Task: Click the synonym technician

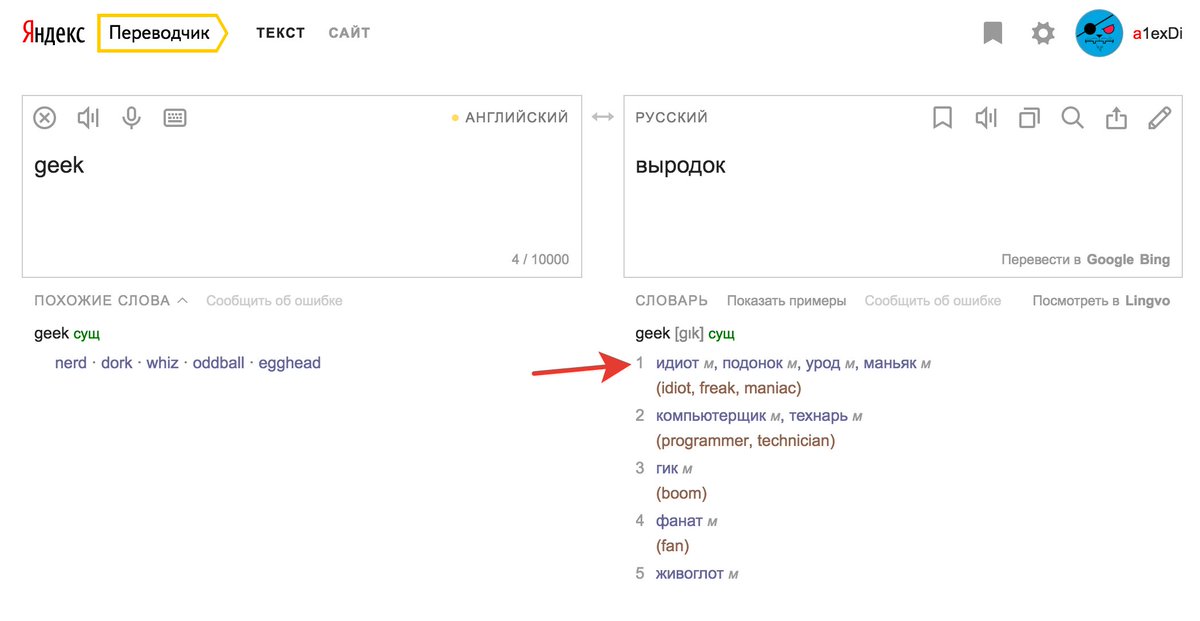Action: click(x=793, y=440)
